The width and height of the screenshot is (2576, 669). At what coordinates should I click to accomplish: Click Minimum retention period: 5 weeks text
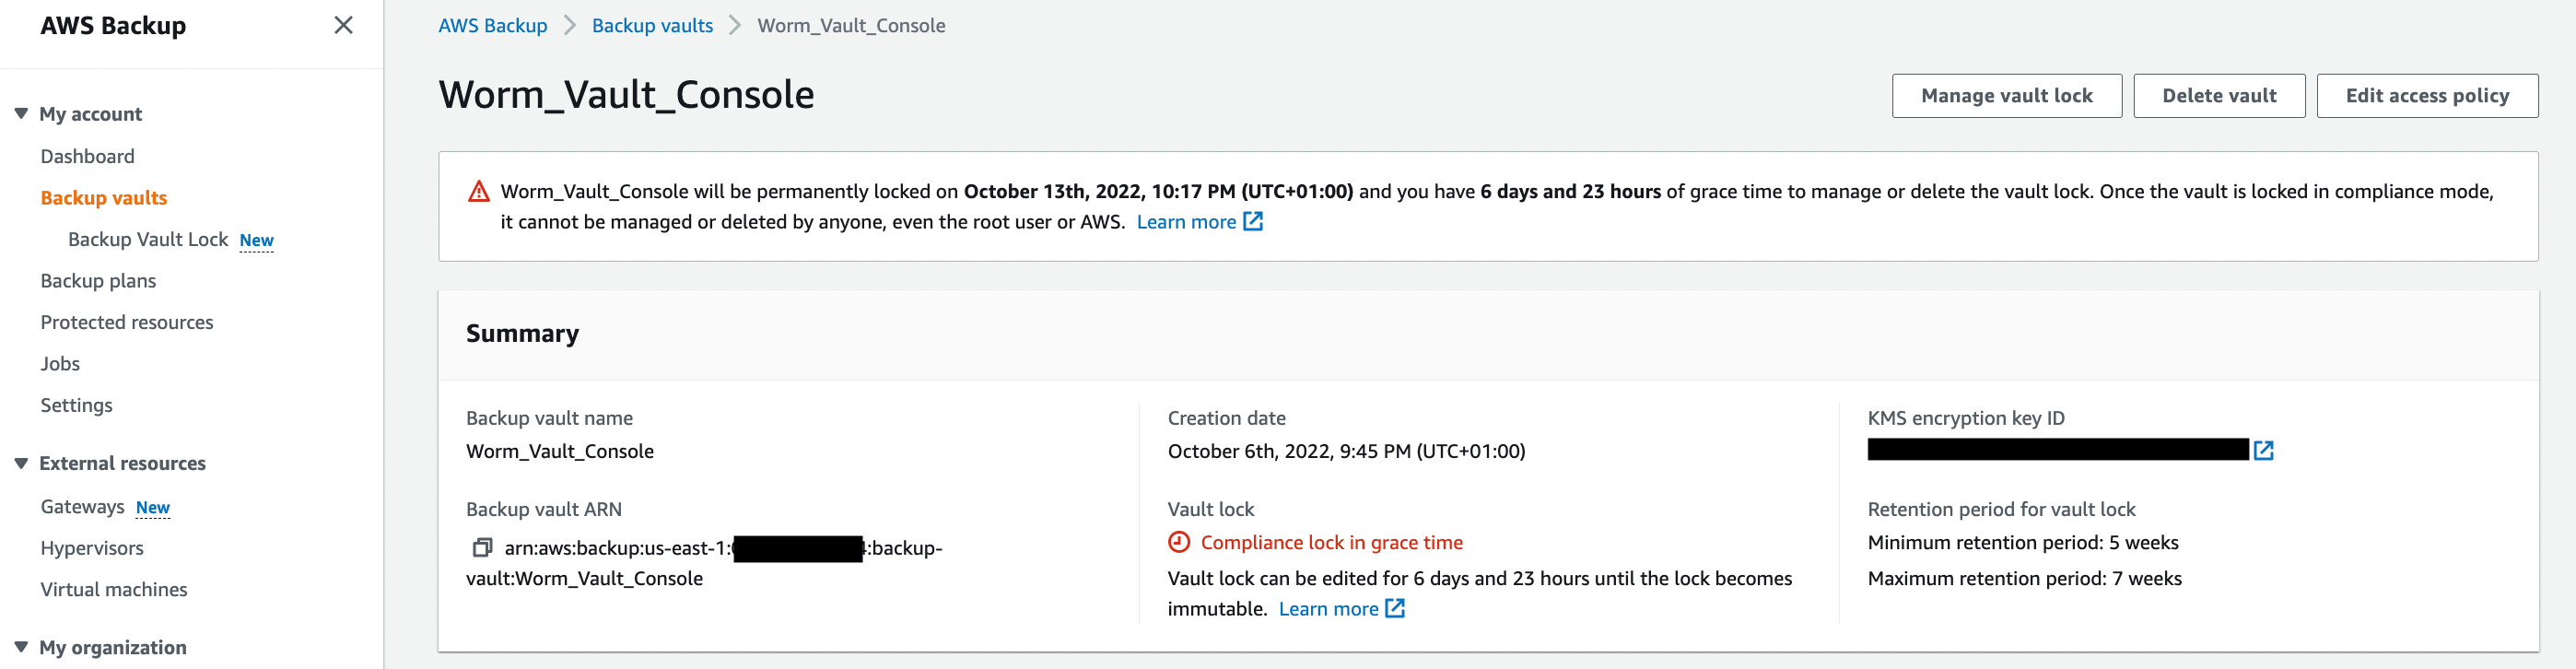[x=2022, y=542]
